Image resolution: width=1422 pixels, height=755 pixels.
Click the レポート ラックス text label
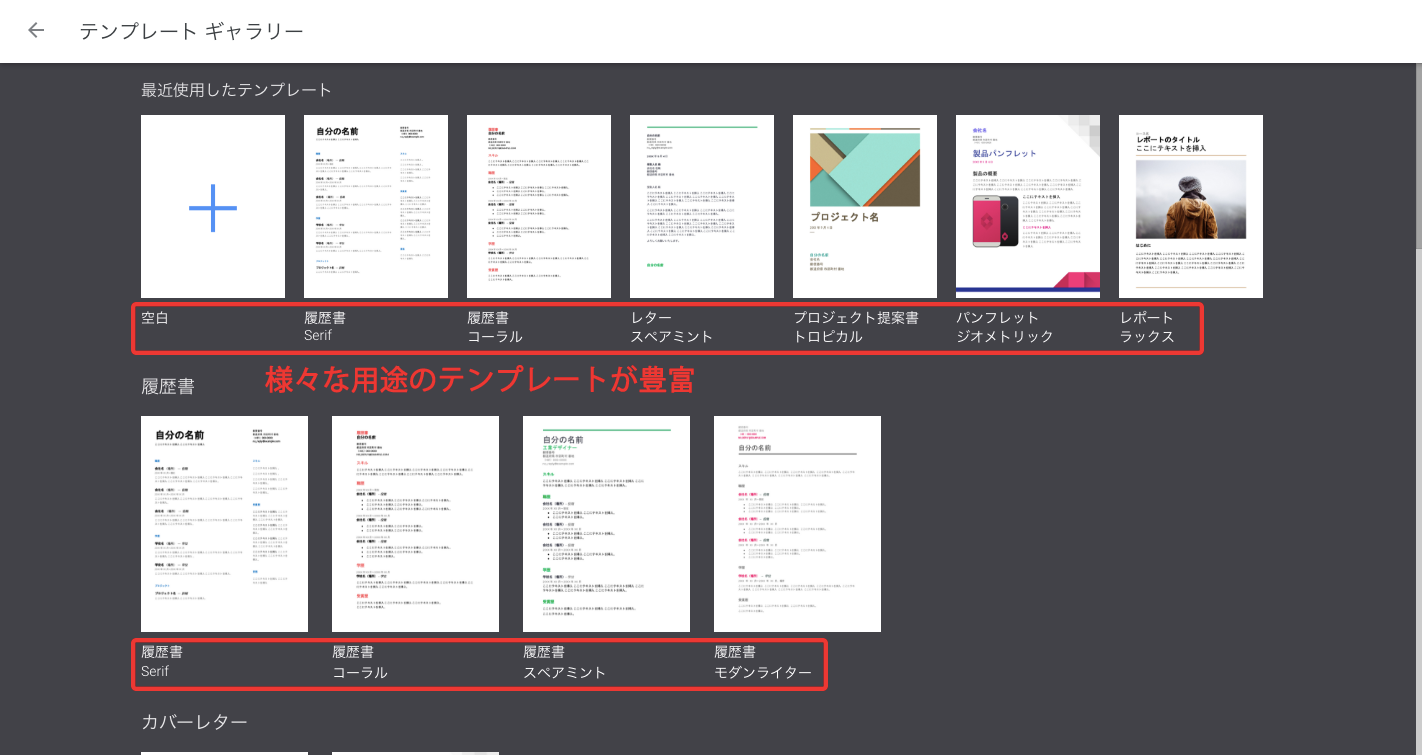point(1147,327)
